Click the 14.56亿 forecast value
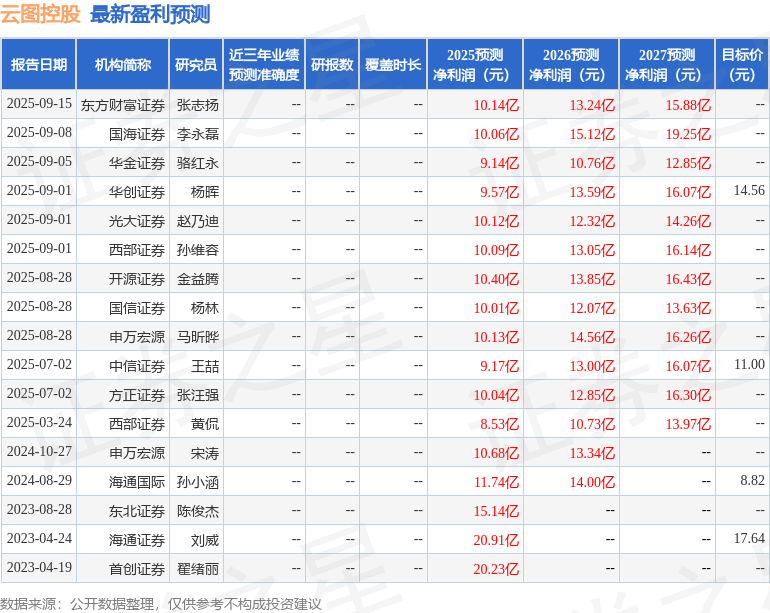Screen dimensions: 770x613 (592, 337)
